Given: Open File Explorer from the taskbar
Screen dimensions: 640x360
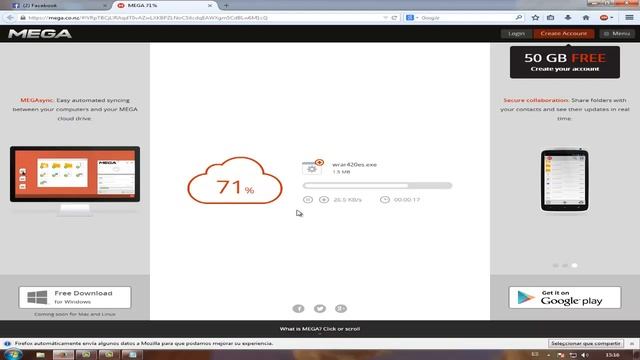Looking at the screenshot, I should 40,355.
